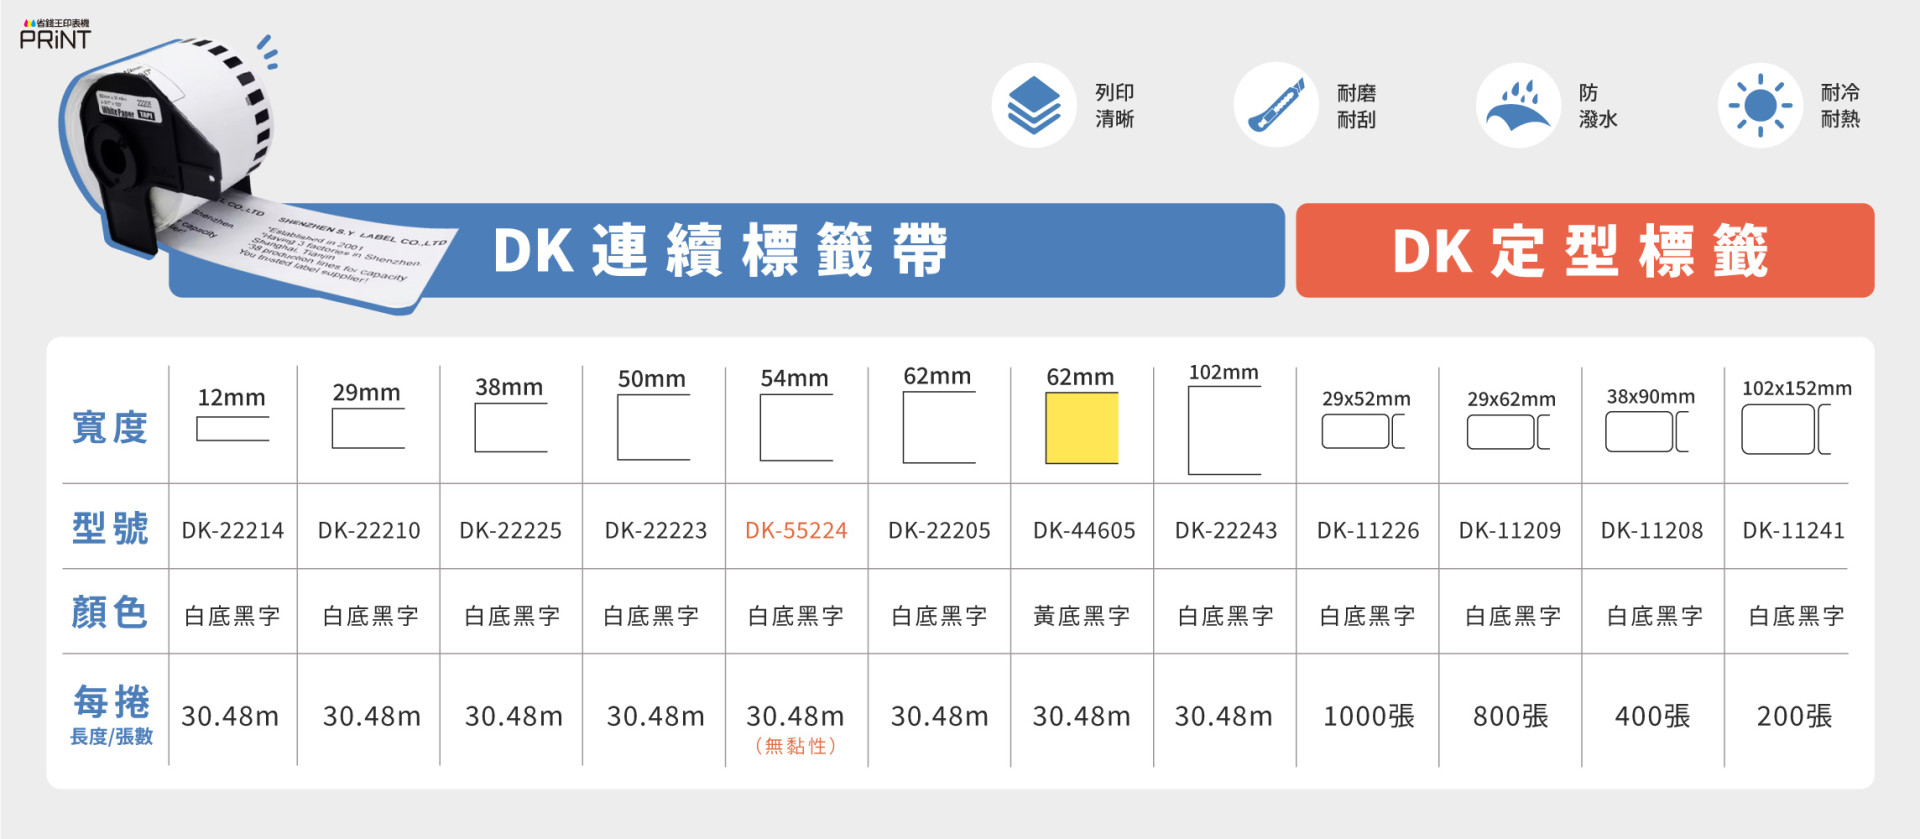Viewport: 1920px width, 839px height.
Task: Select the 寬度 row header
Action: coord(110,427)
